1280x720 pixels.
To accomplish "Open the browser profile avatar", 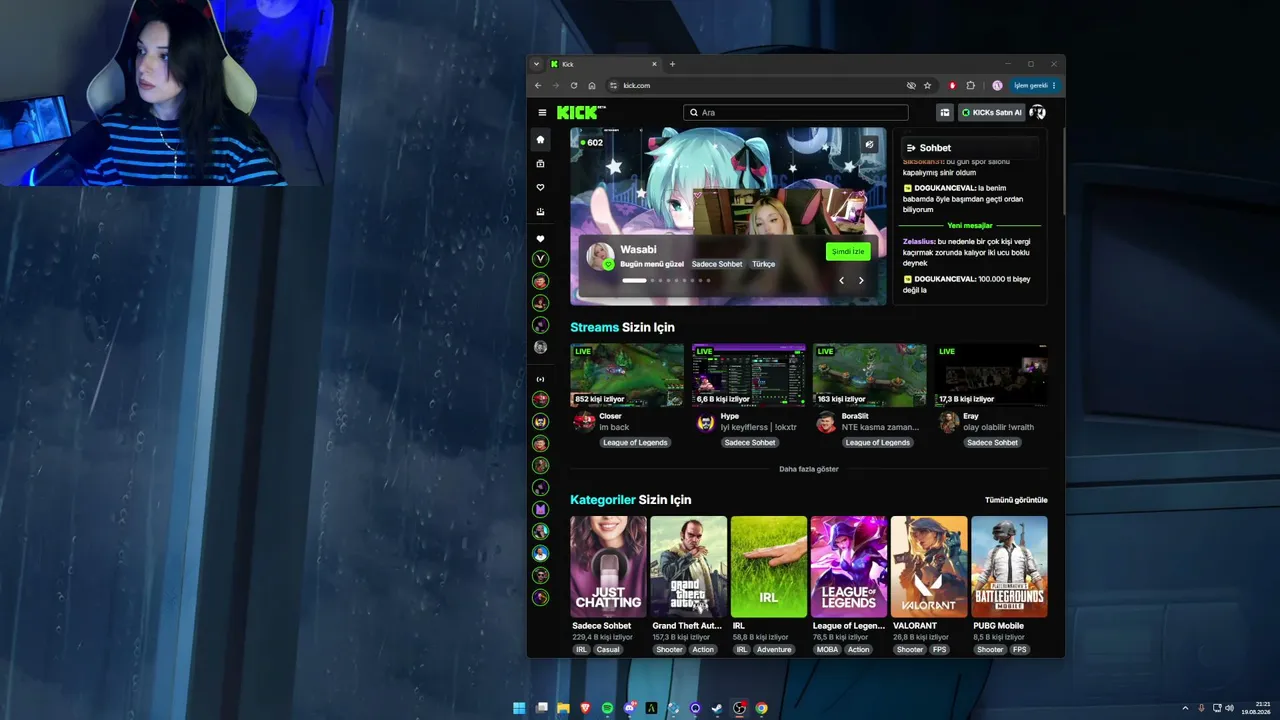I will (997, 86).
